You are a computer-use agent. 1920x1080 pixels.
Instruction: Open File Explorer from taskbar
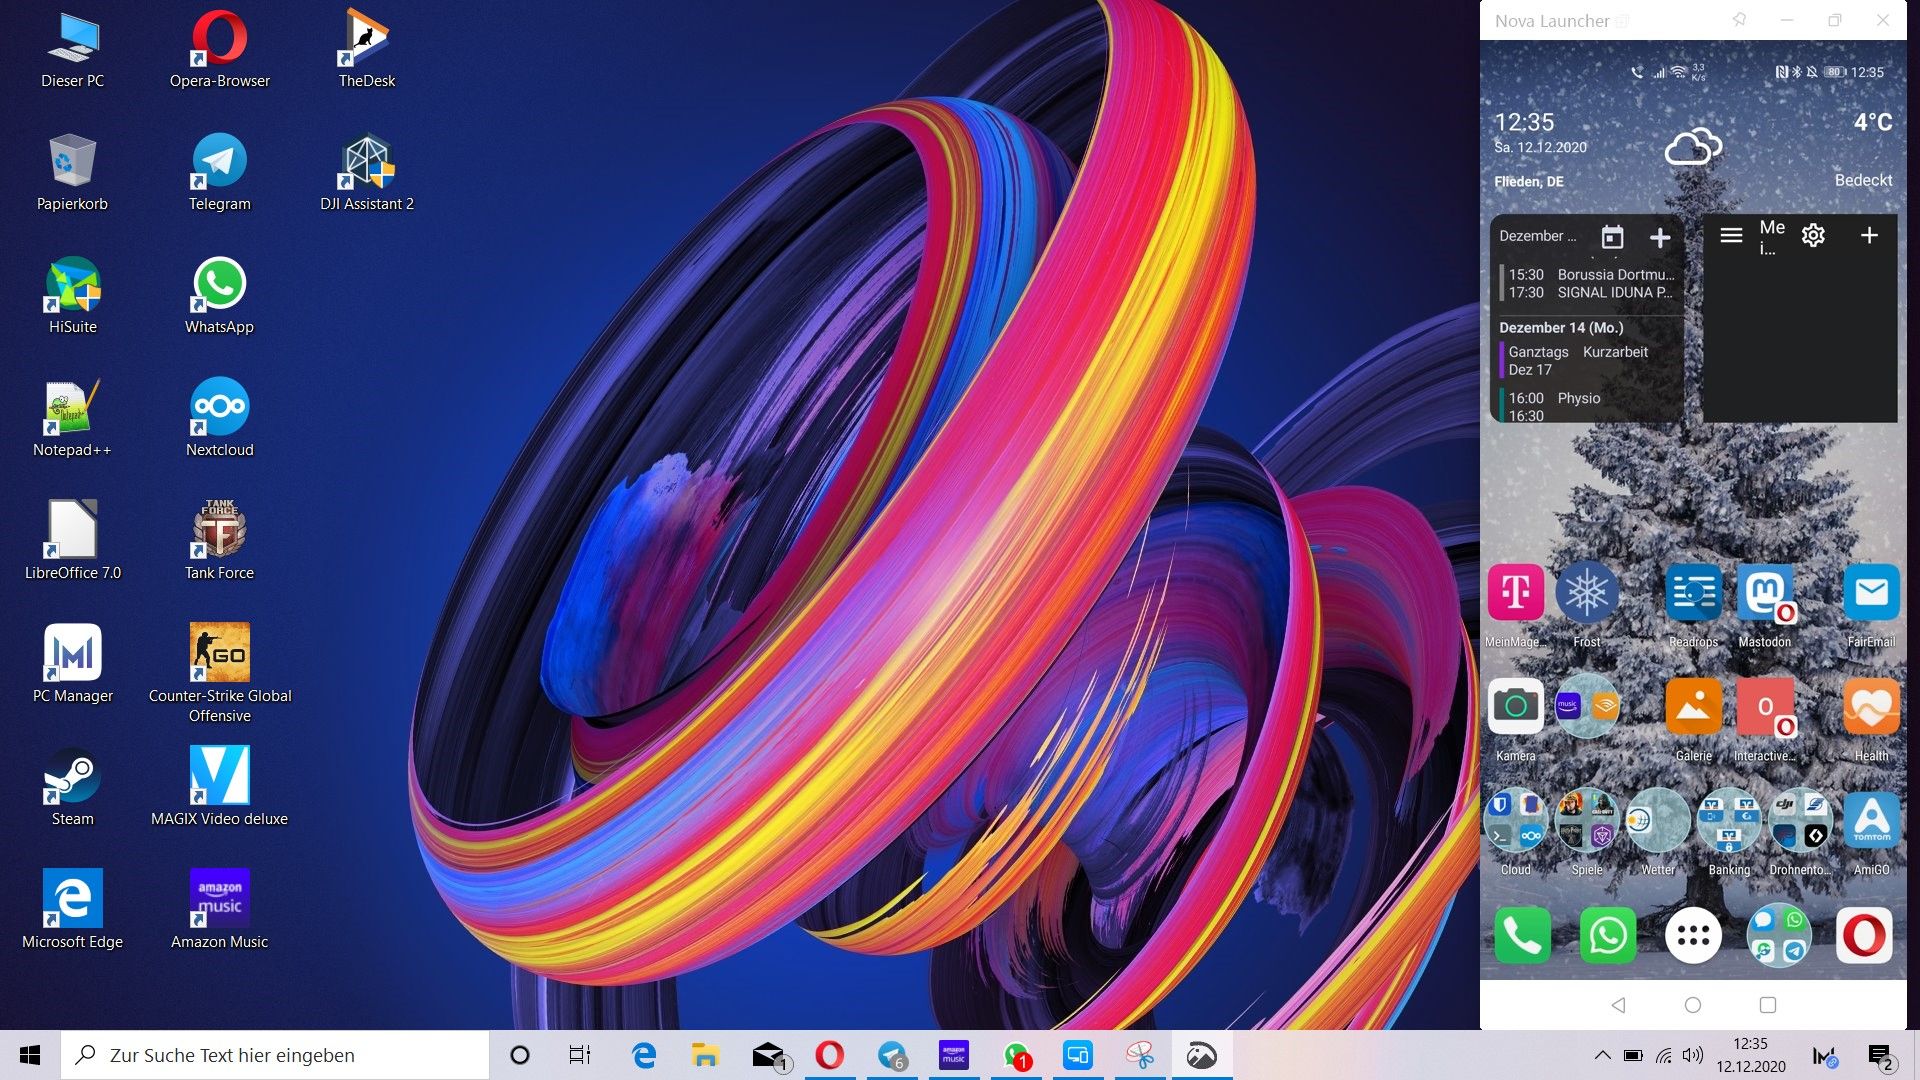[x=705, y=1055]
